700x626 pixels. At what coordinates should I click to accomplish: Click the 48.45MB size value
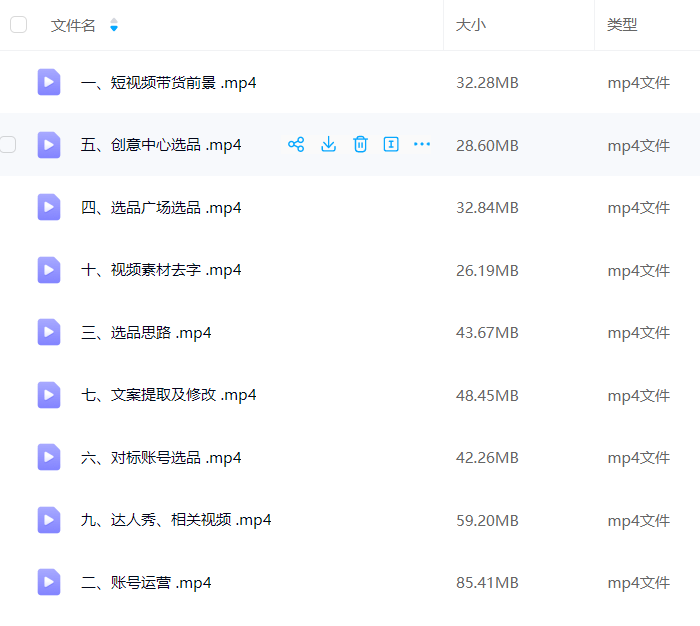487,396
